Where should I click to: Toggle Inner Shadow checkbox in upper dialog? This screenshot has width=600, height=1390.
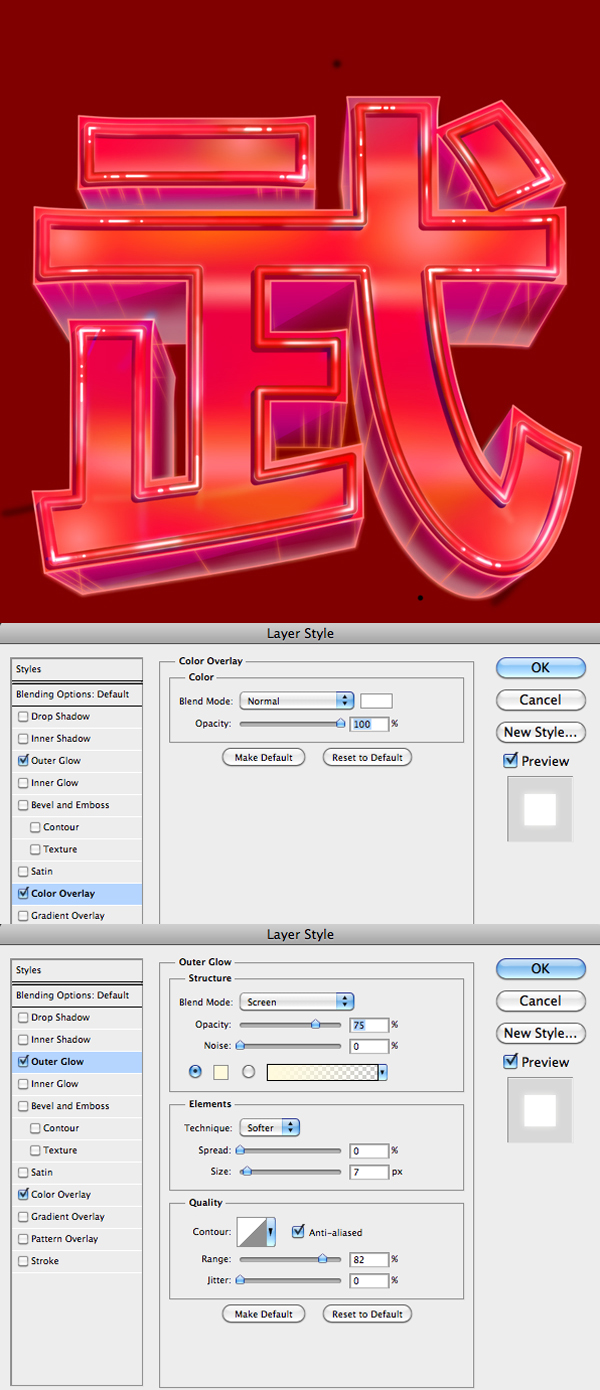23,739
